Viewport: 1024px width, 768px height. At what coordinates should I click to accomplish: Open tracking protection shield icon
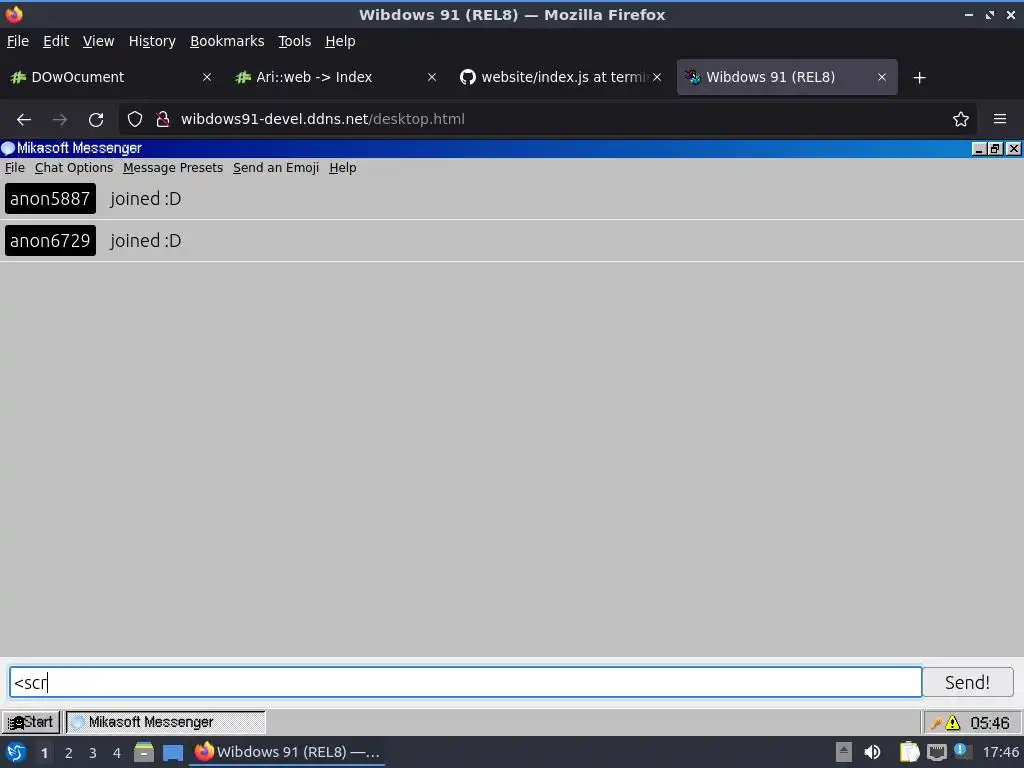pyautogui.click(x=135, y=120)
